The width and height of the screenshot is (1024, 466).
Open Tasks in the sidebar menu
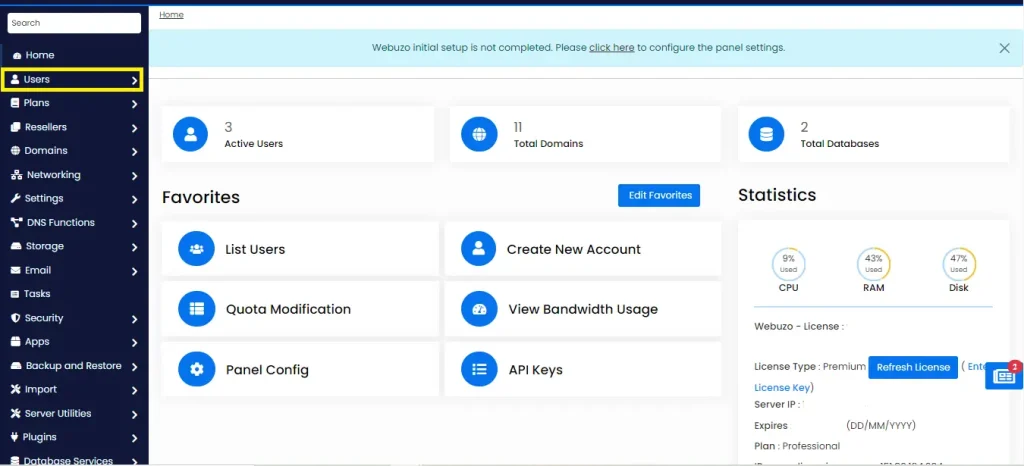[x=37, y=294]
